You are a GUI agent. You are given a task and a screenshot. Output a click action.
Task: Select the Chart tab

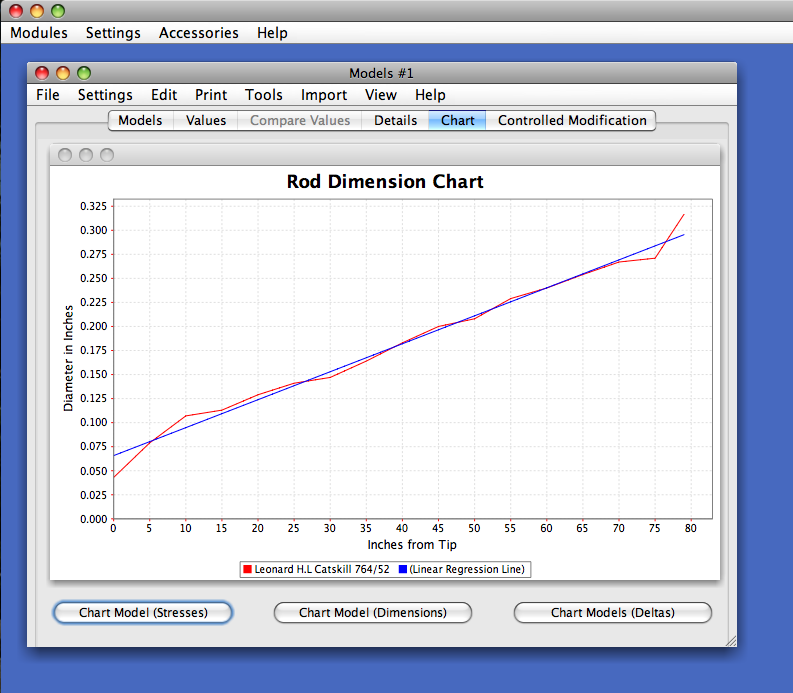pos(458,120)
